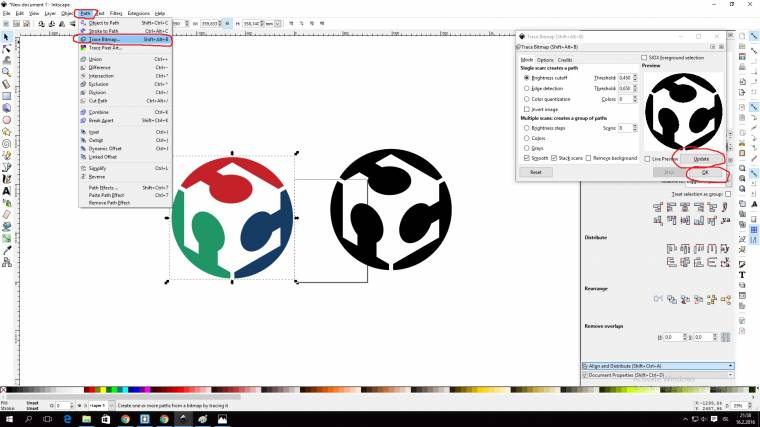Check the Invert image checkbox
Viewport: 760px width, 427px height.
point(526,110)
